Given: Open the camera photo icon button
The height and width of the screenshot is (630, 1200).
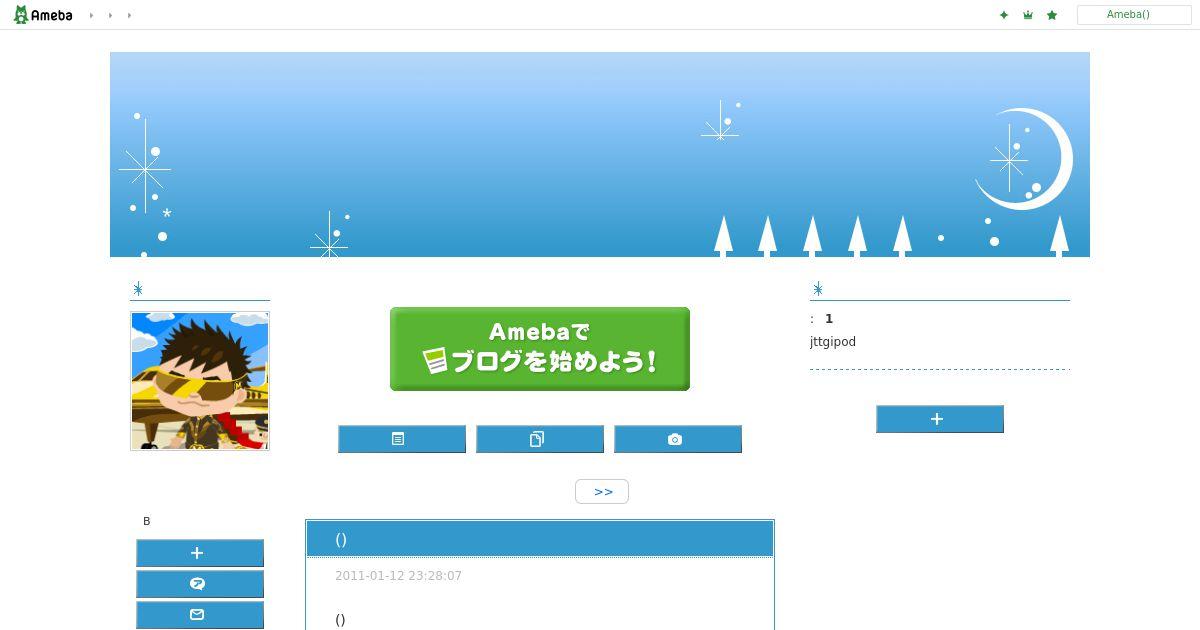Looking at the screenshot, I should 678,439.
